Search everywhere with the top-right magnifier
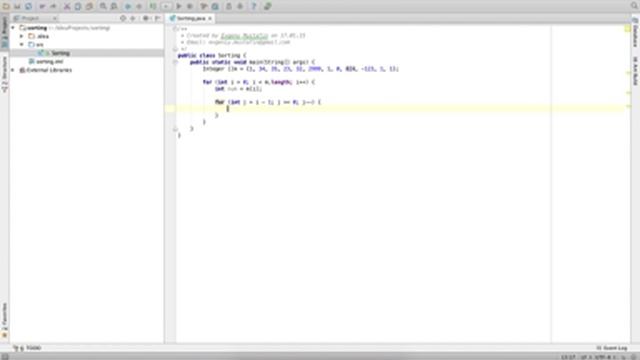 (x=634, y=6)
